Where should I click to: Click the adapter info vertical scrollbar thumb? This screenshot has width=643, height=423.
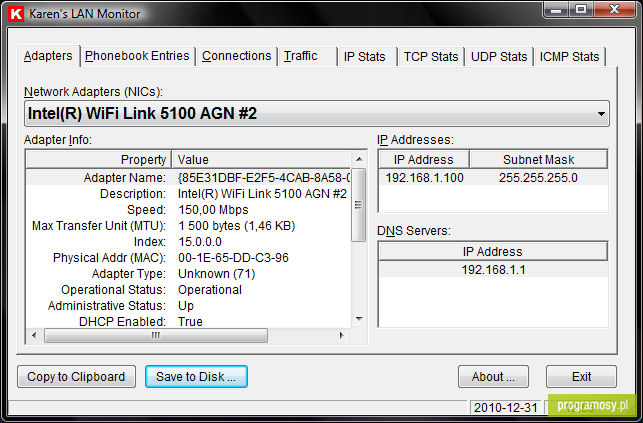tap(359, 205)
